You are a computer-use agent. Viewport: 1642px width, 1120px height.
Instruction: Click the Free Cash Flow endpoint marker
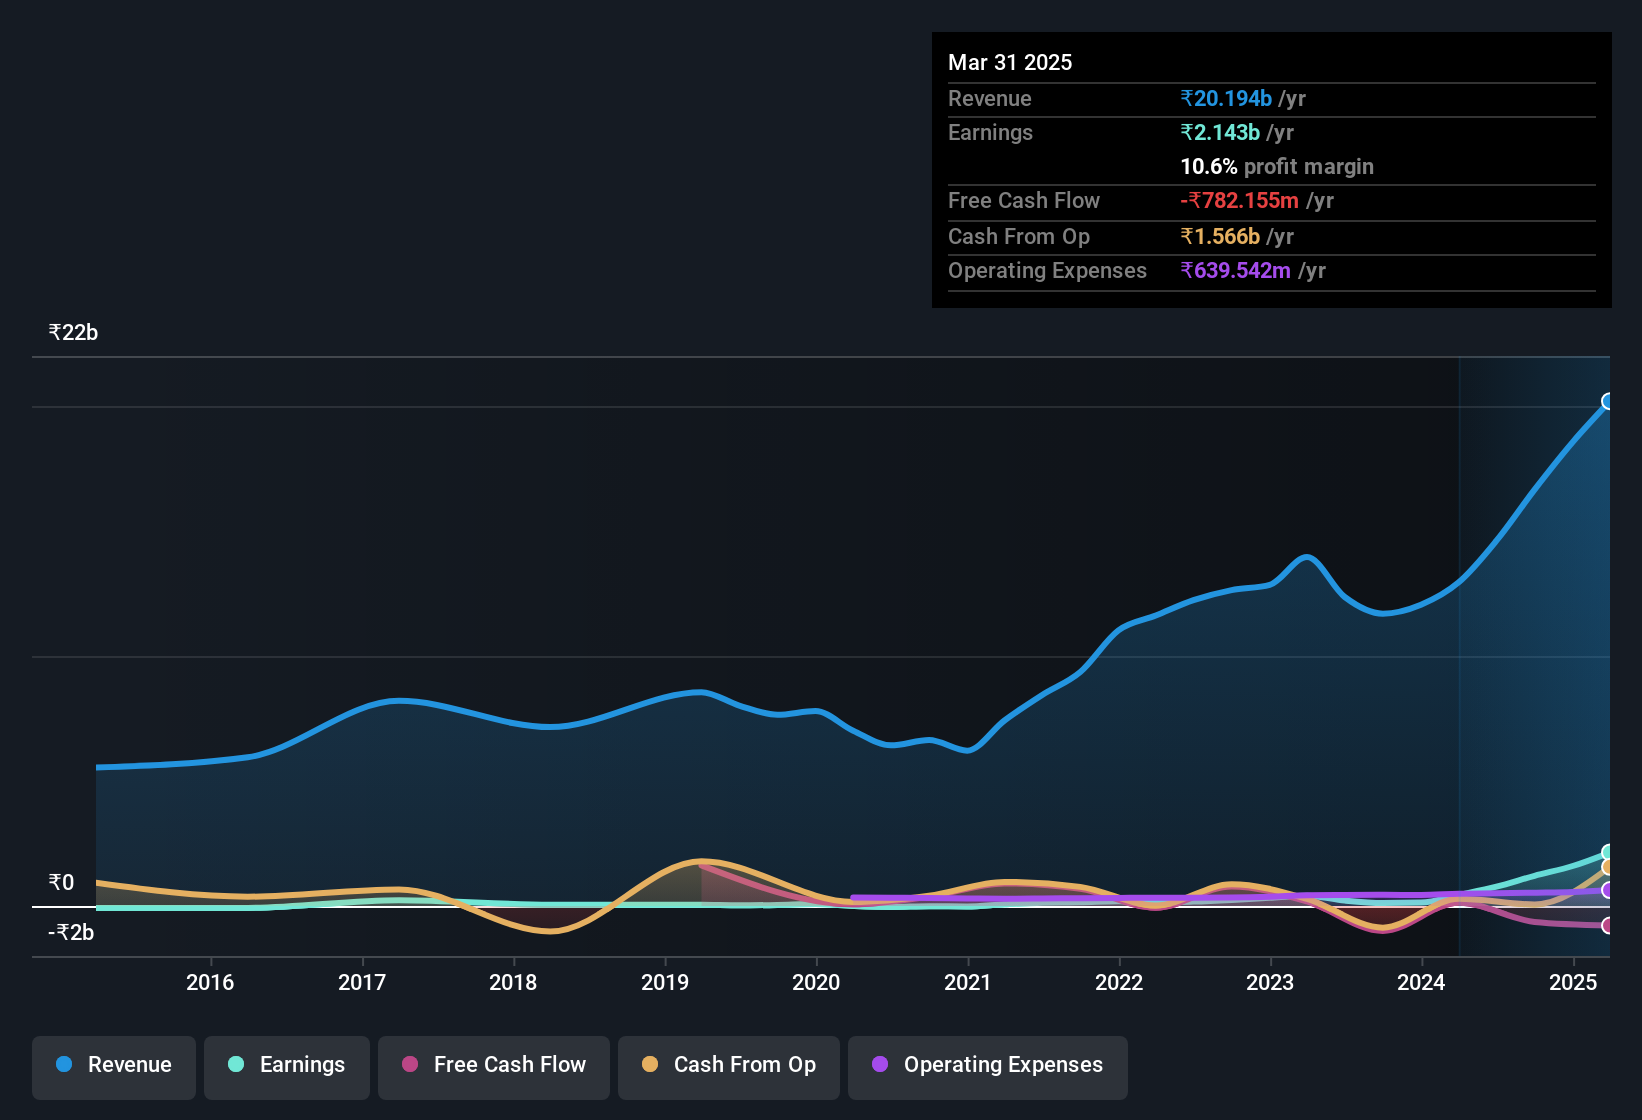pos(1608,926)
